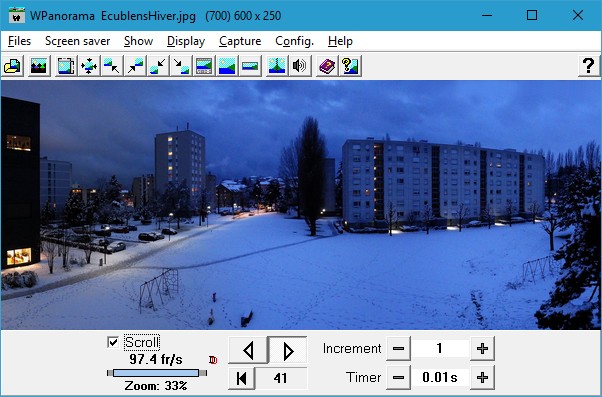Close the WPanorama window
Viewport: 602px width, 397px height.
578,15
